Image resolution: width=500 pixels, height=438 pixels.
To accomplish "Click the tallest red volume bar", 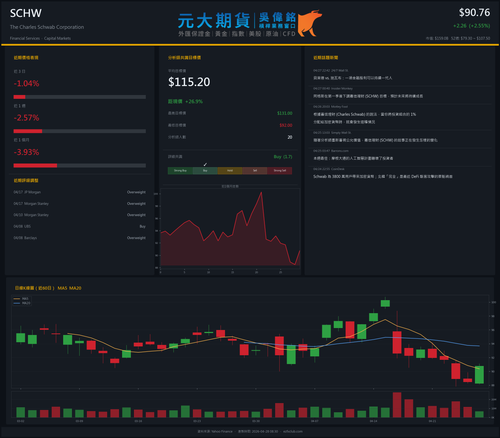I will [397, 405].
